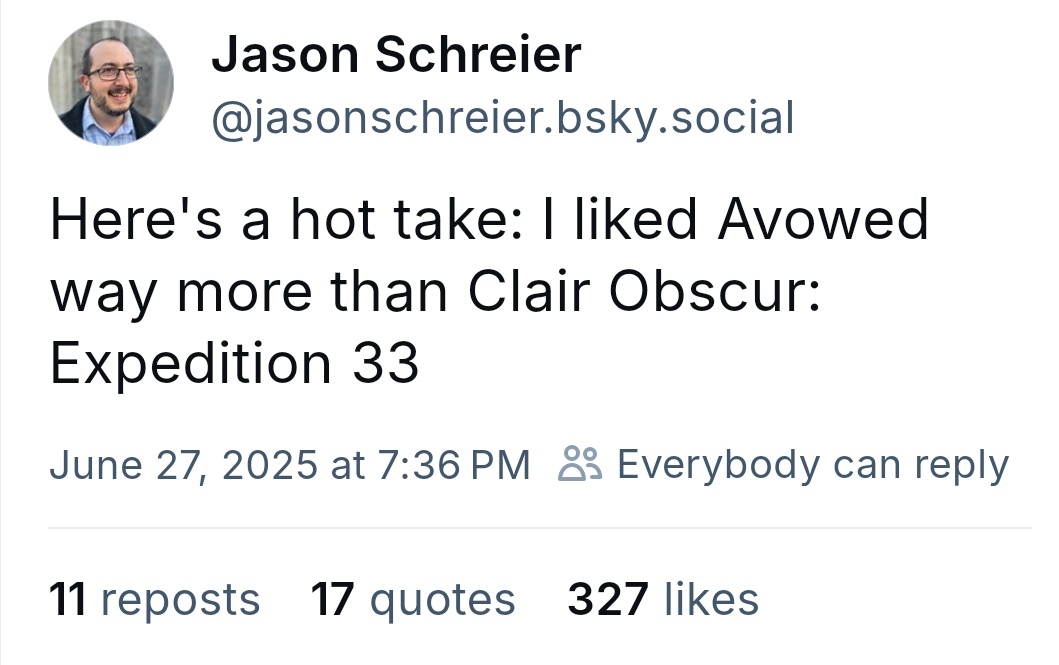The image size is (1059, 665).
Task: Click the word Avowed in post
Action: point(823,219)
